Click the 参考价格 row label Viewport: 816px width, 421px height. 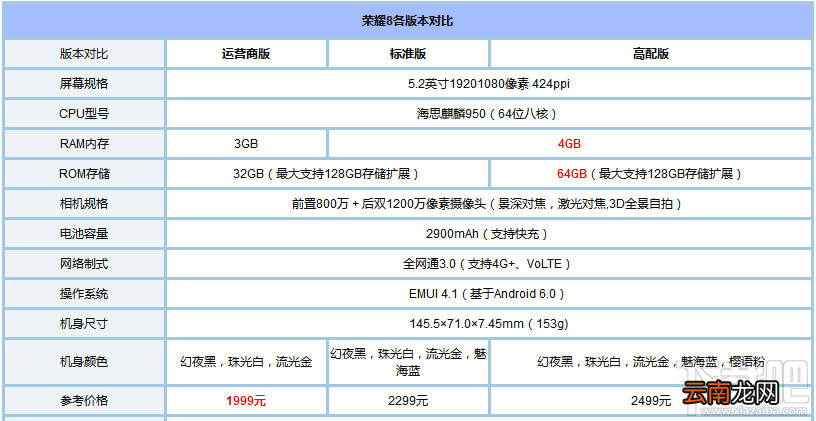click(x=84, y=401)
